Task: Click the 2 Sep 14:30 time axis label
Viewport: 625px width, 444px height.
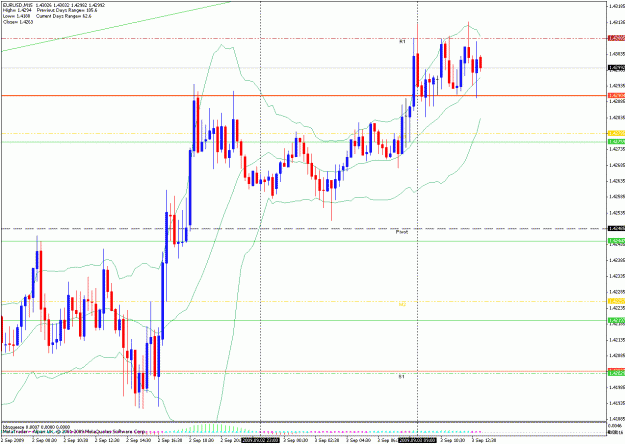Action: [x=137, y=440]
